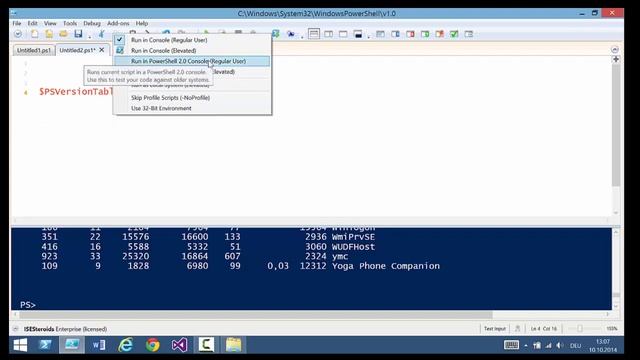Click the ymc process row

coord(195,257)
